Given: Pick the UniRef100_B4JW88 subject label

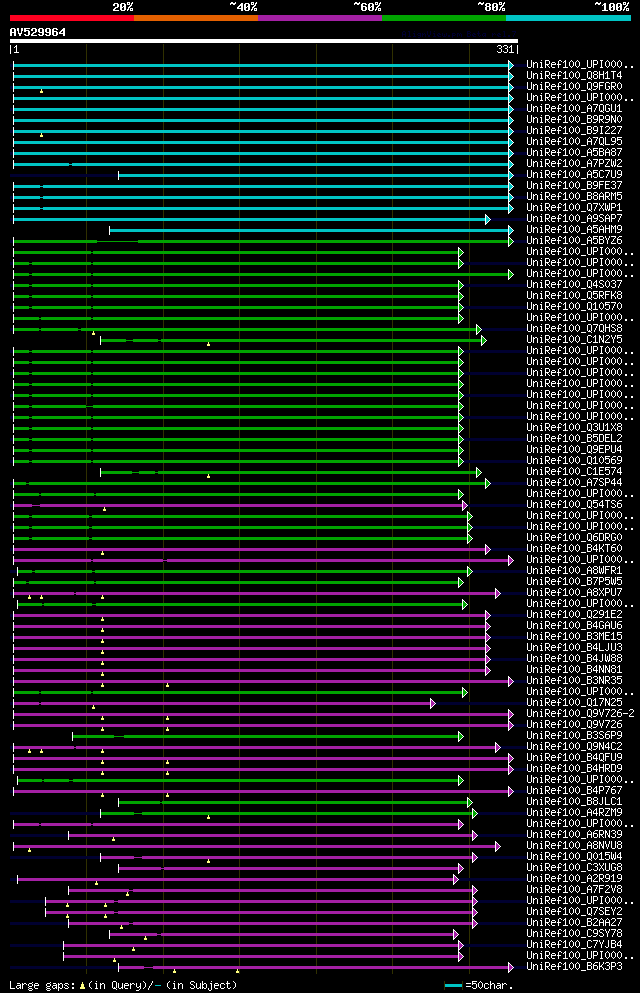Looking at the screenshot, I should pyautogui.click(x=574, y=658).
